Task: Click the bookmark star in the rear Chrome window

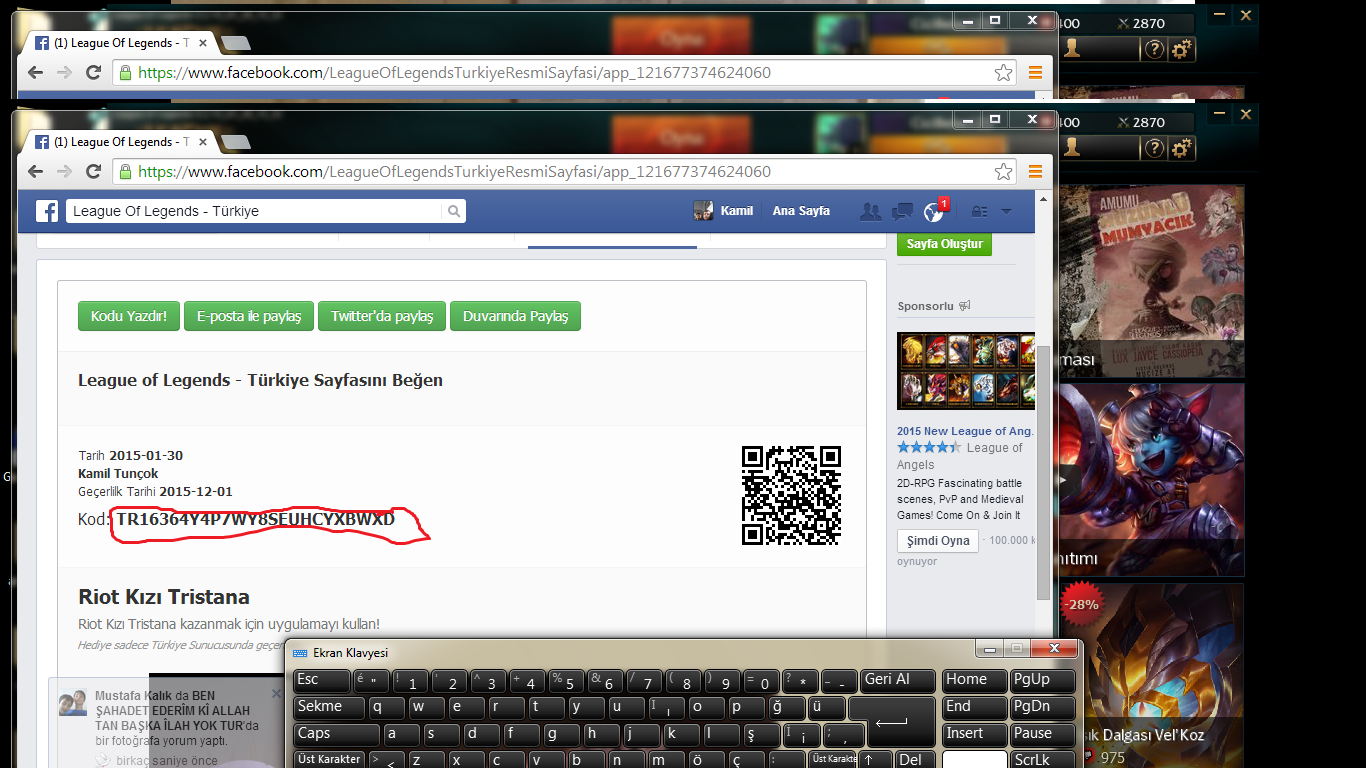Action: [x=1003, y=72]
